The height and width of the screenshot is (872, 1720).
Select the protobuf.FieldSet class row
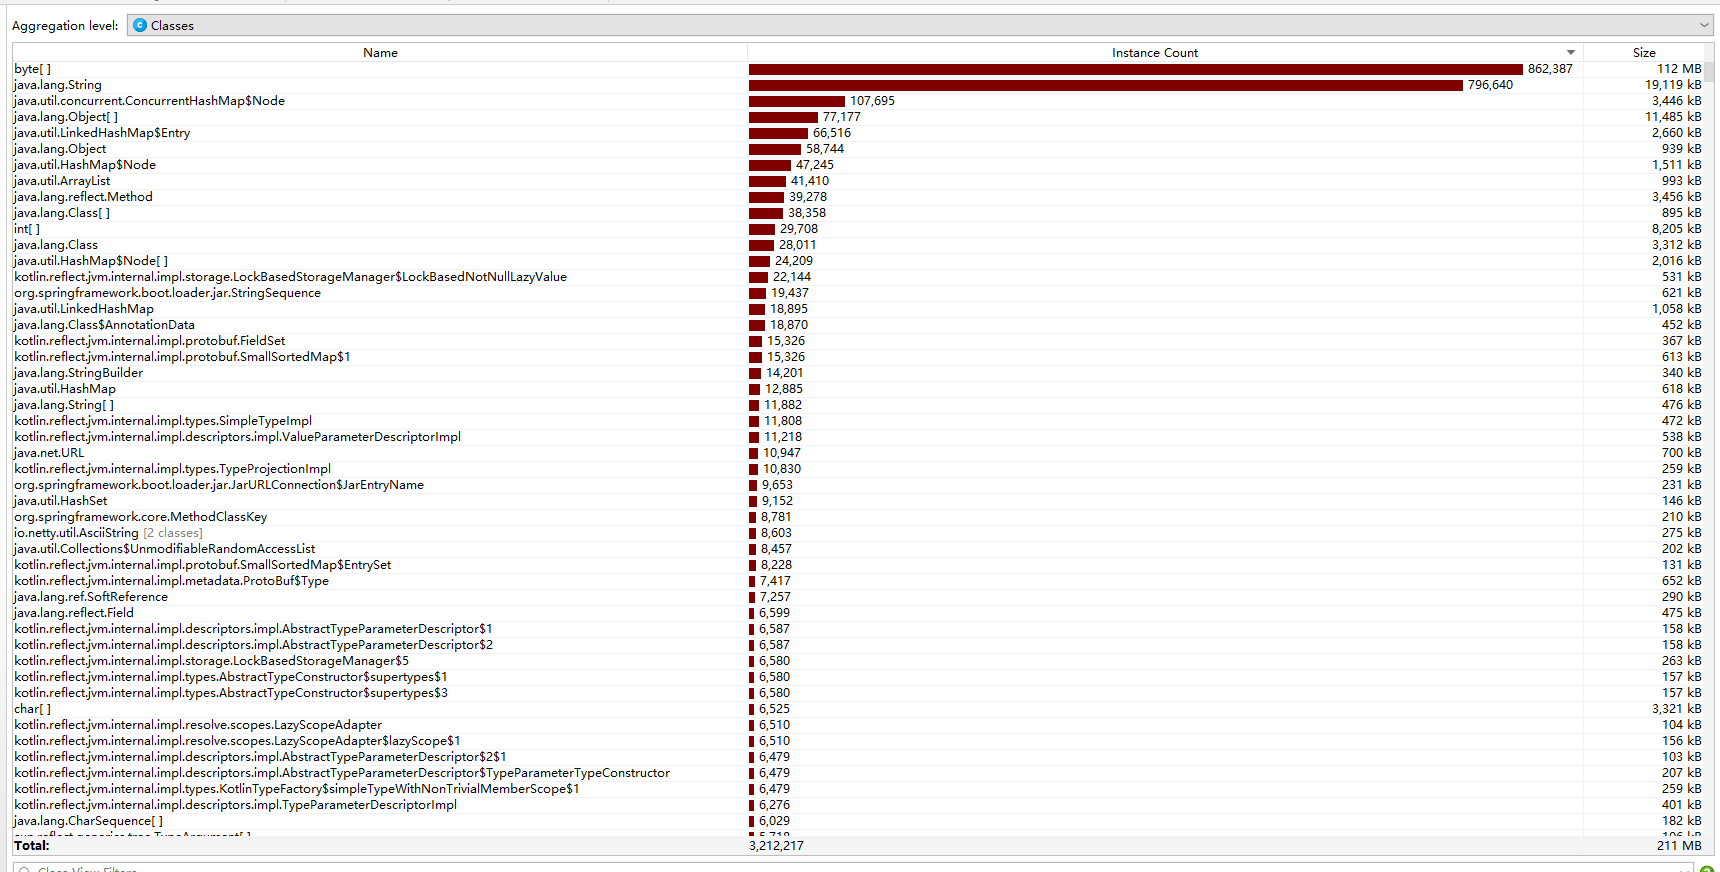pos(858,341)
